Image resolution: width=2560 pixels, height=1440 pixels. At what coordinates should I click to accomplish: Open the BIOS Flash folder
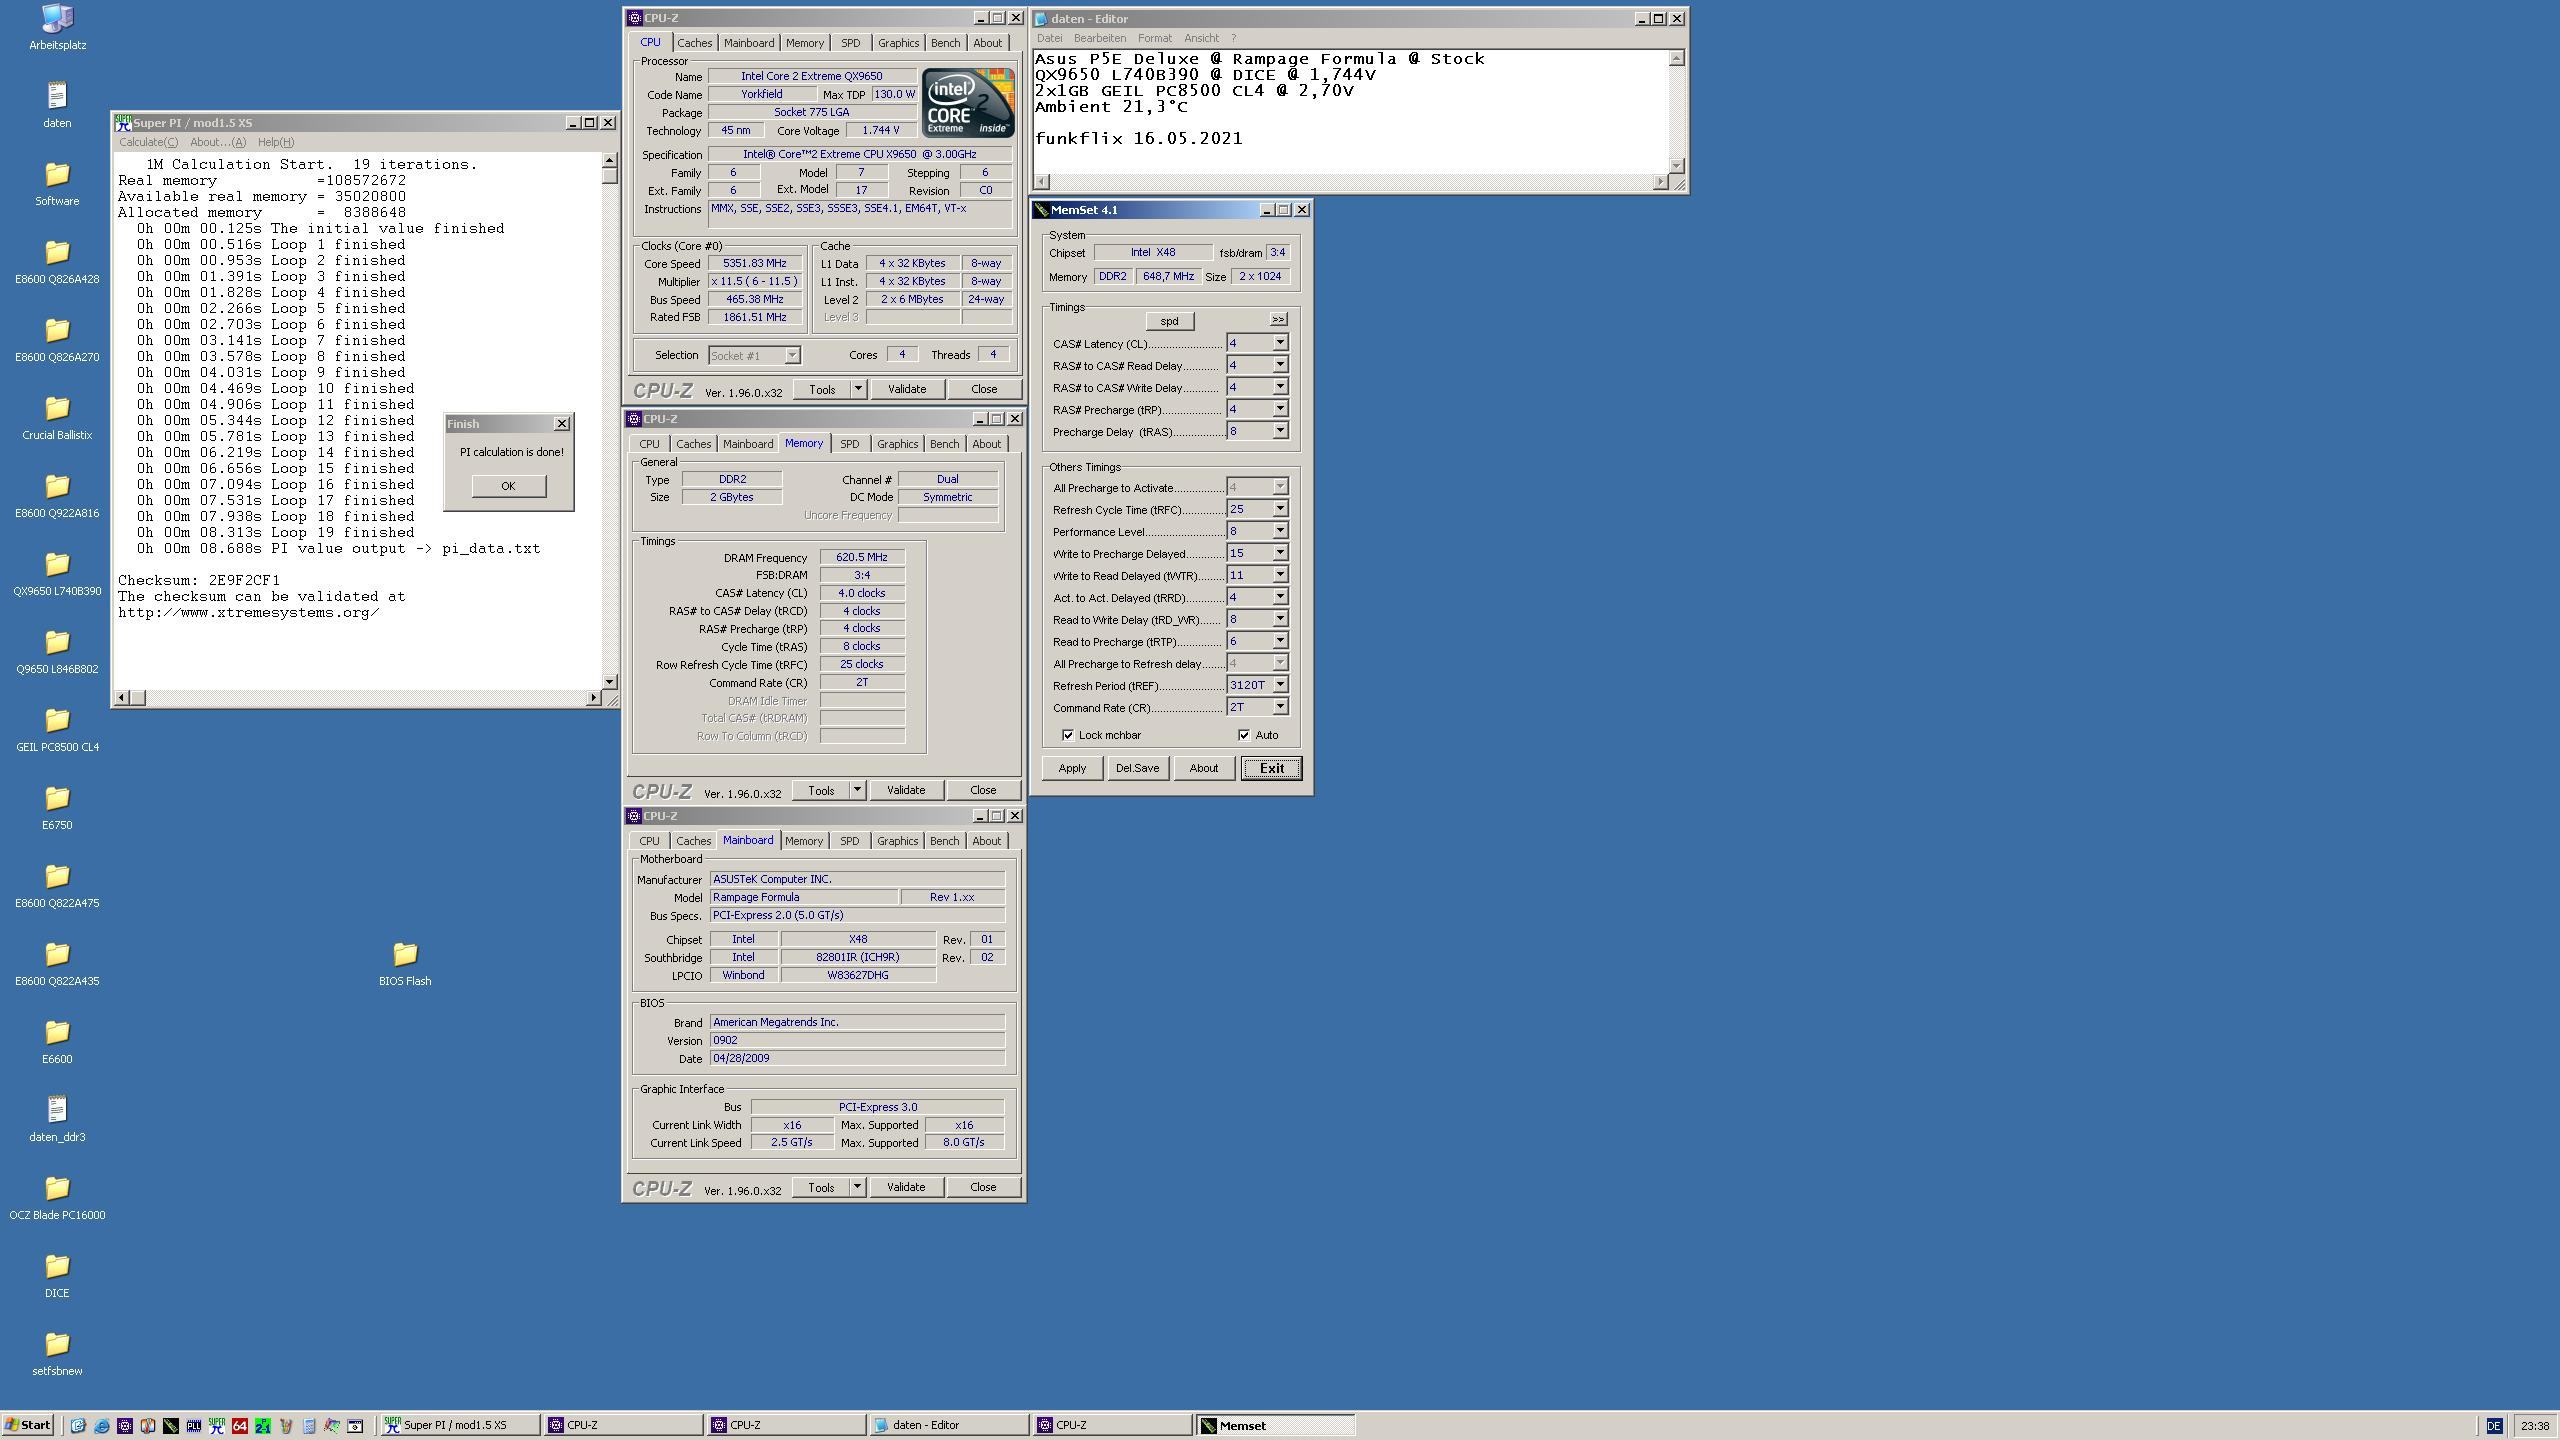tap(405, 963)
